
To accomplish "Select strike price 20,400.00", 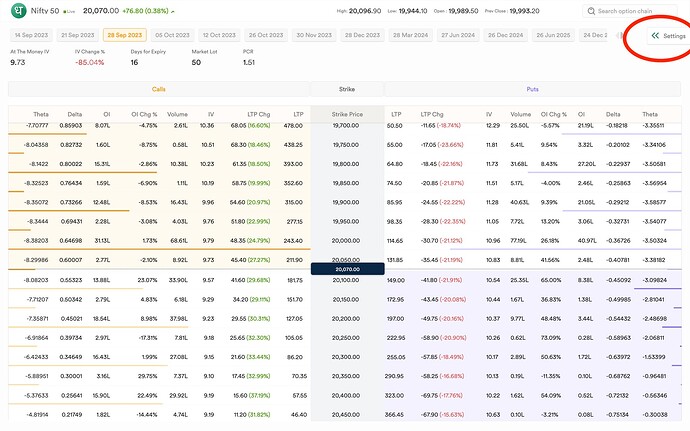I will [x=346, y=395].
